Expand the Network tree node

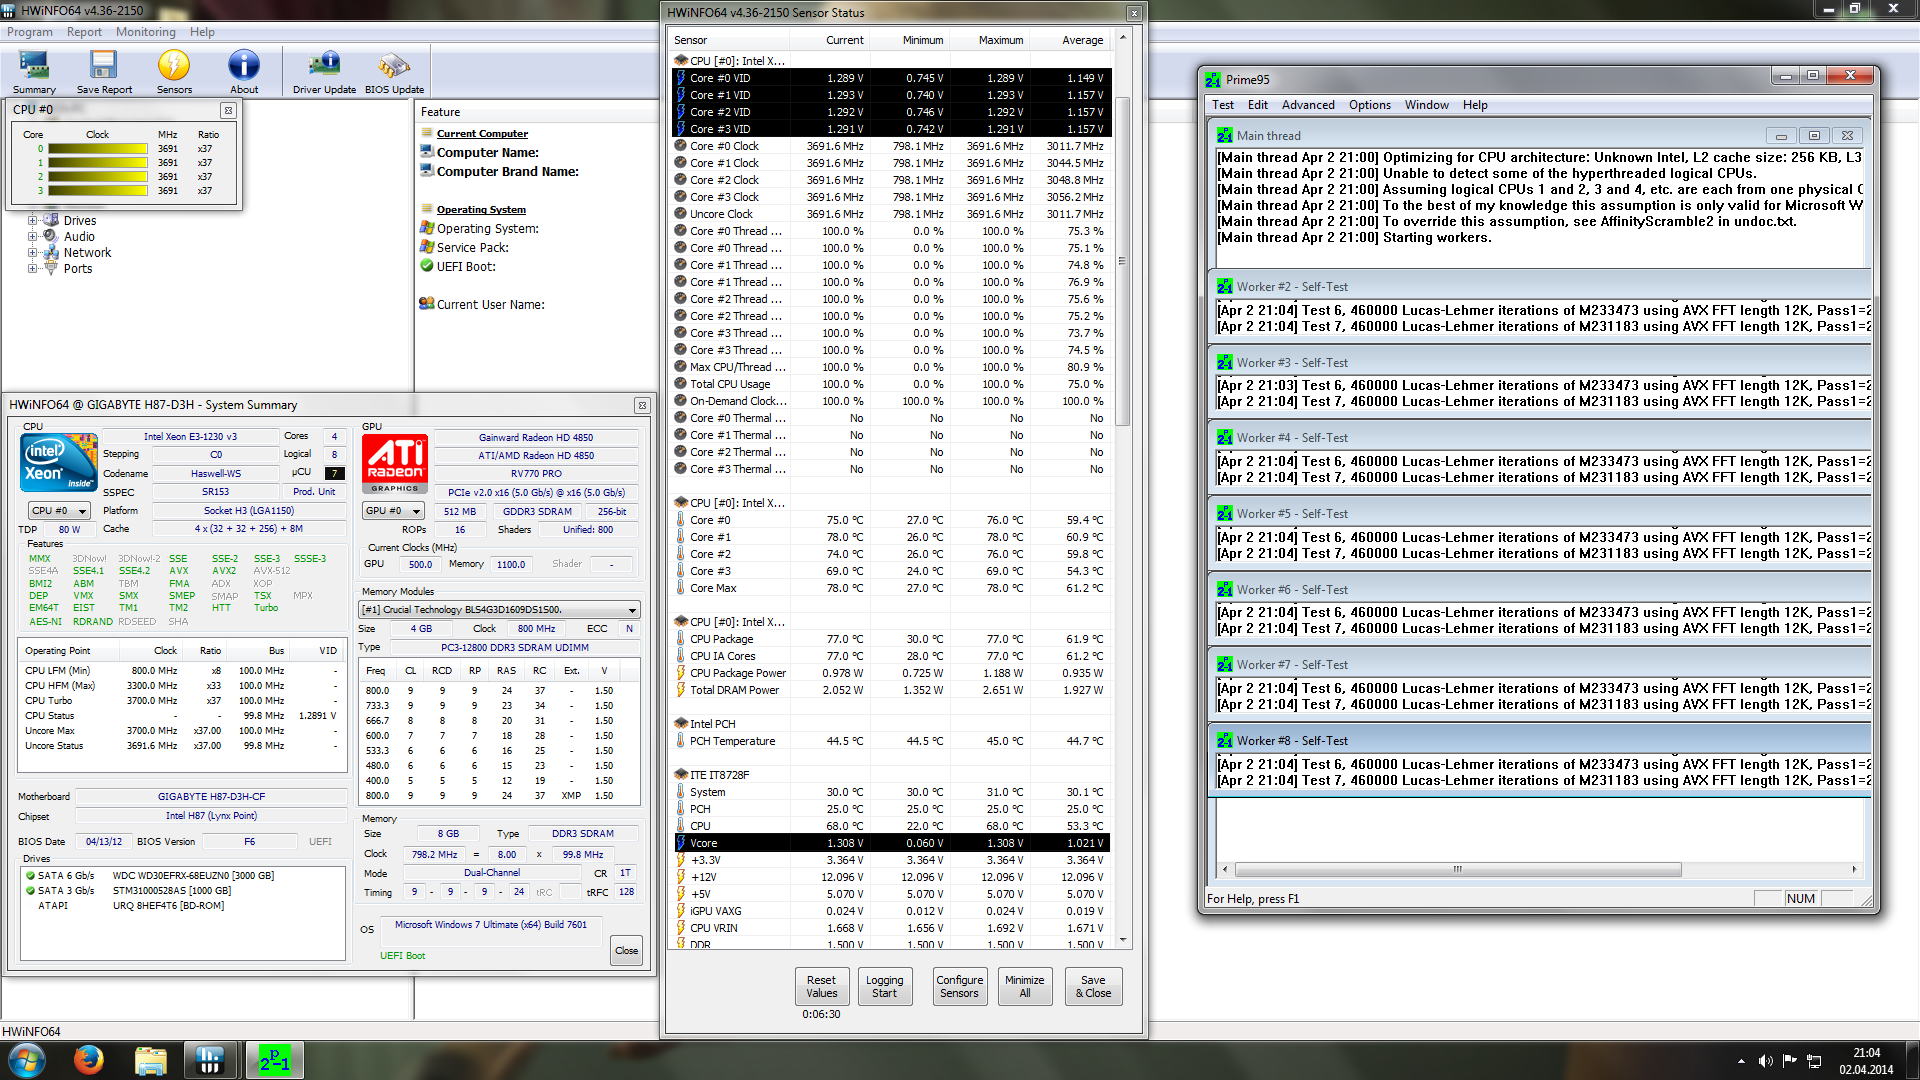pyautogui.click(x=33, y=253)
